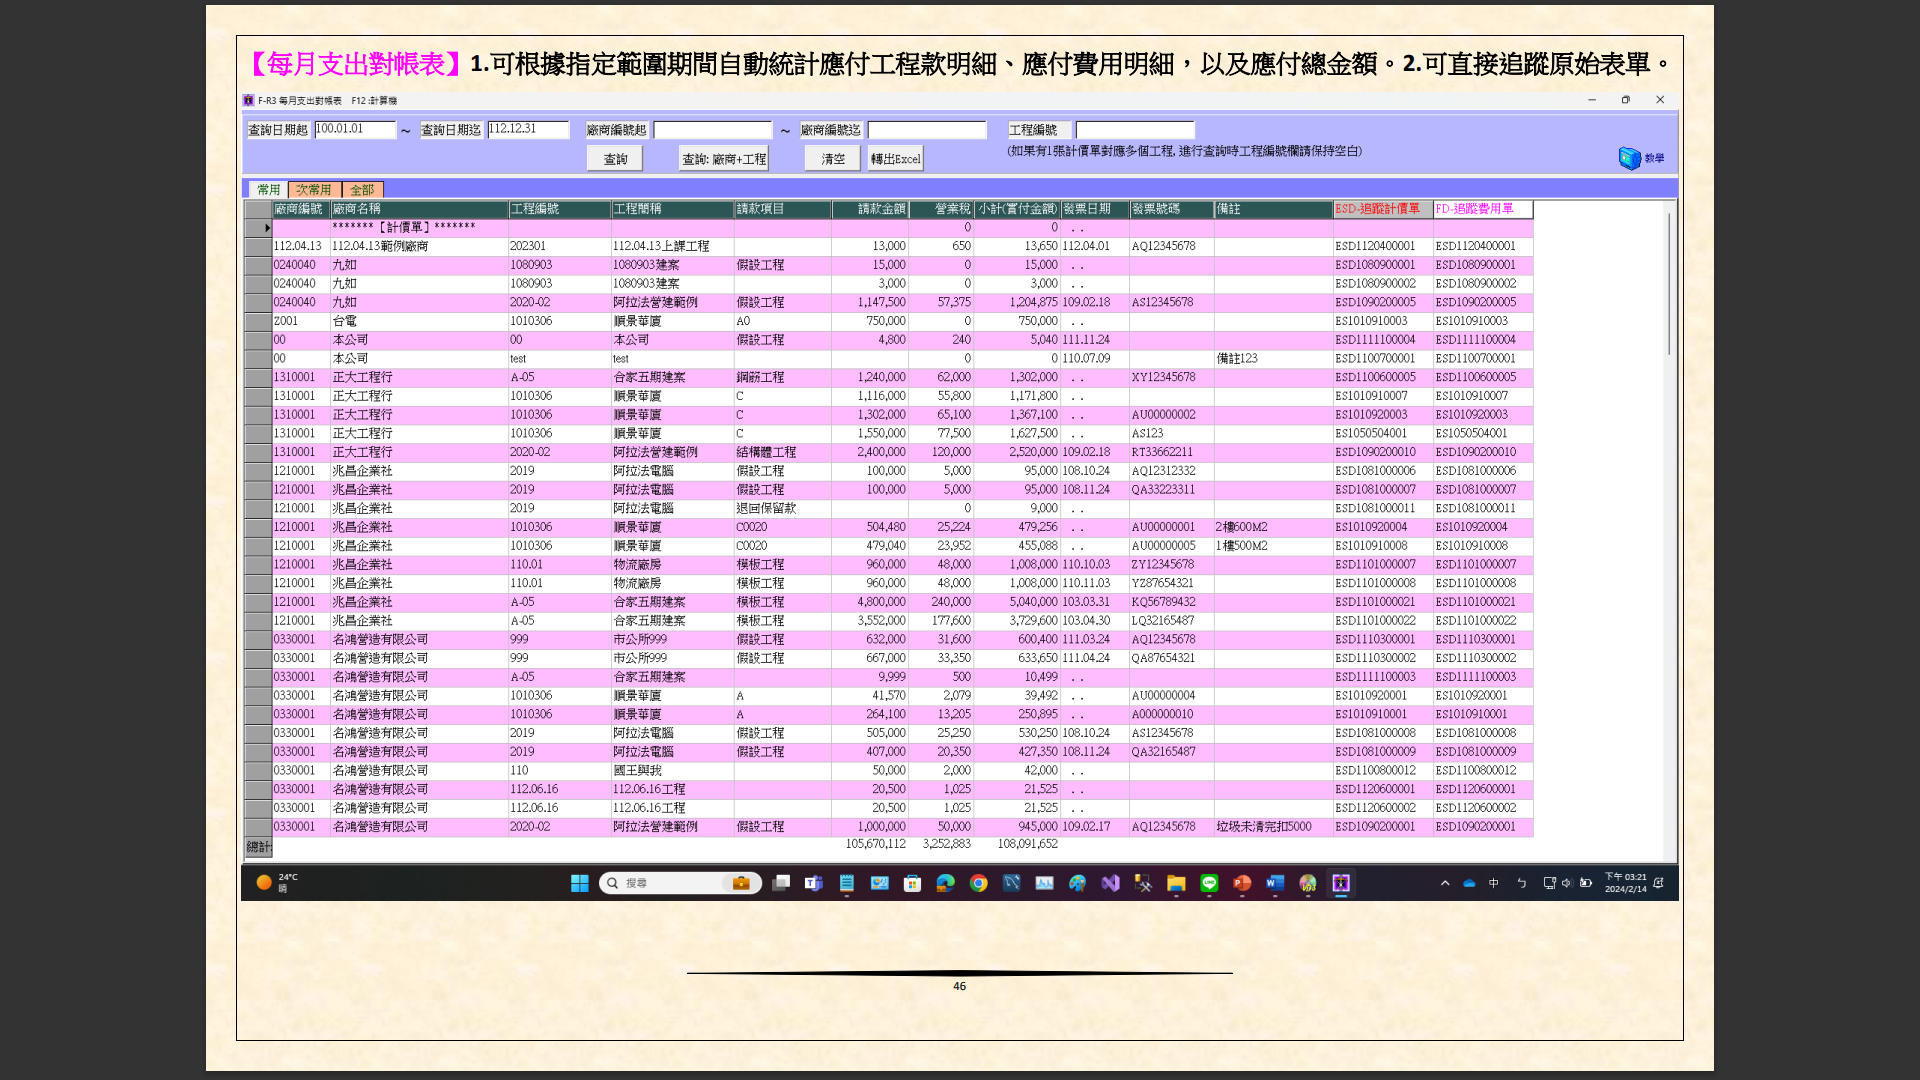Screen dimensions: 1920x1080
Task: Open the Visual Studio icon on the taskbar
Action: tap(1110, 883)
